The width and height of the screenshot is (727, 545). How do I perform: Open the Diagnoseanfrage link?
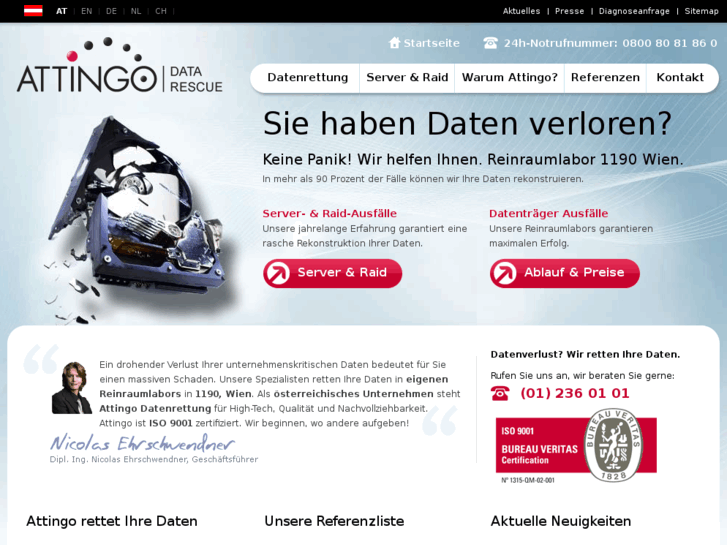point(634,11)
